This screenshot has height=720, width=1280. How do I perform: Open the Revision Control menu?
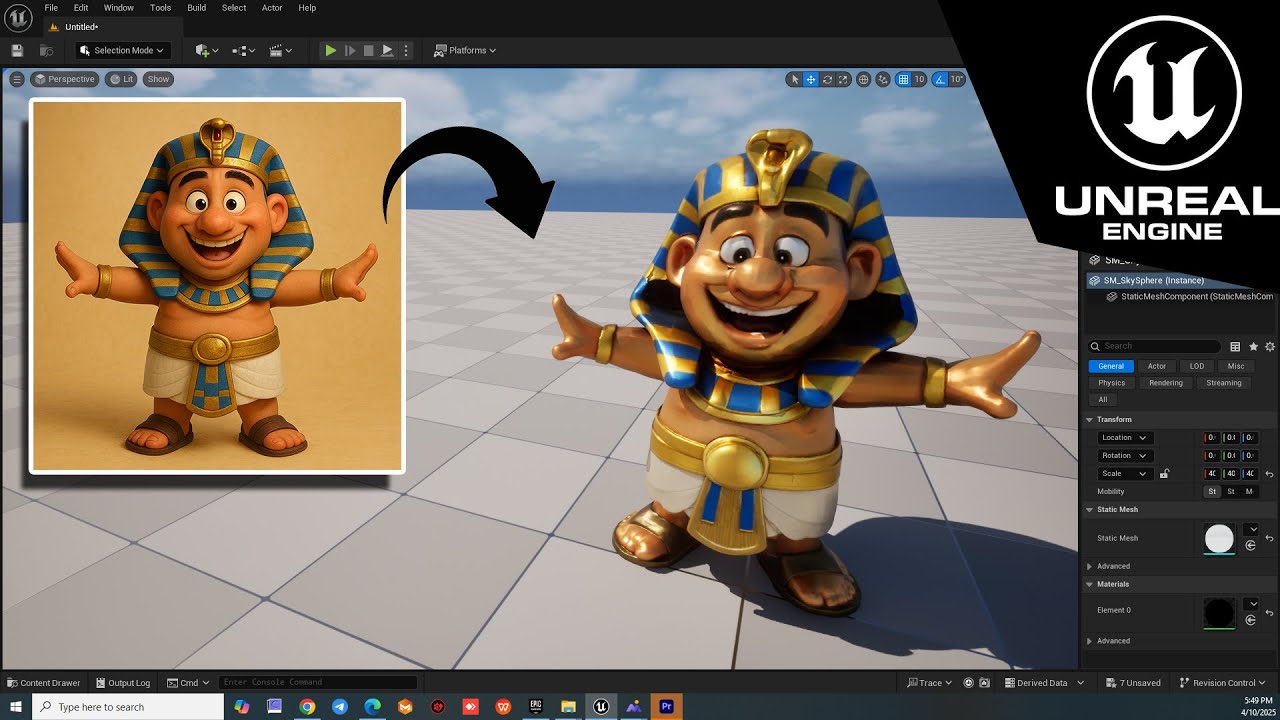tap(1223, 683)
